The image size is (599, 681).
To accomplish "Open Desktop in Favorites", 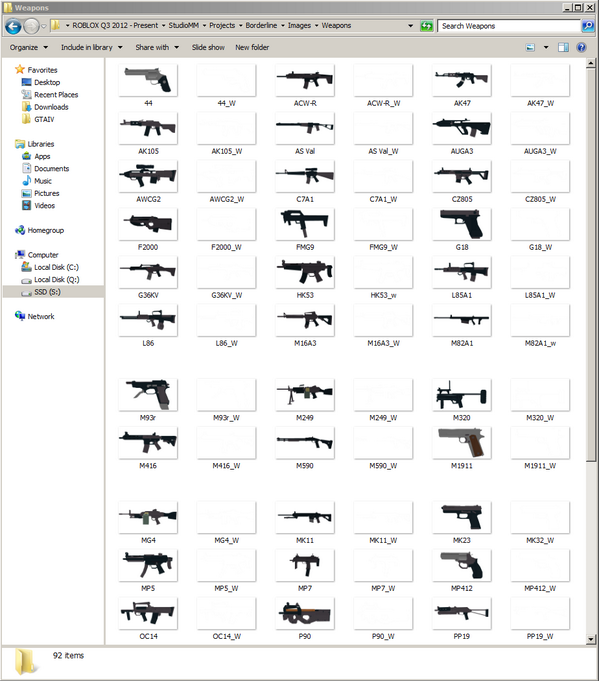I will [41, 82].
